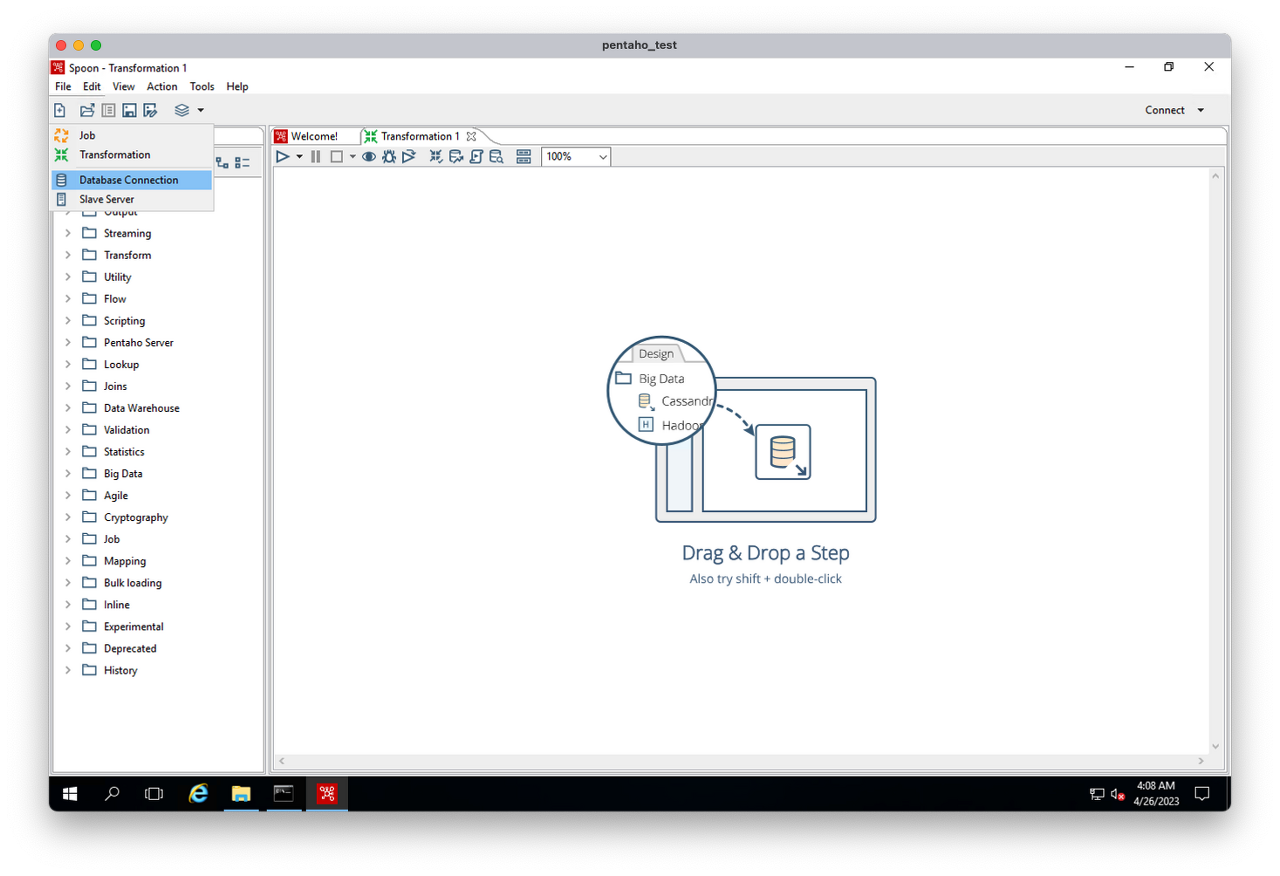The width and height of the screenshot is (1280, 876).
Task: Open the Edit menu
Action: click(92, 87)
